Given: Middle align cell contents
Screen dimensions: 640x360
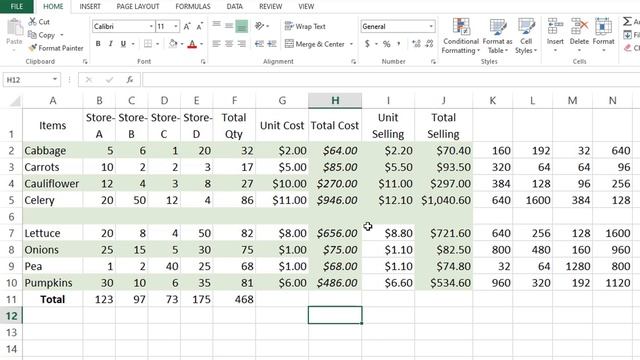Looking at the screenshot, I should 229,26.
